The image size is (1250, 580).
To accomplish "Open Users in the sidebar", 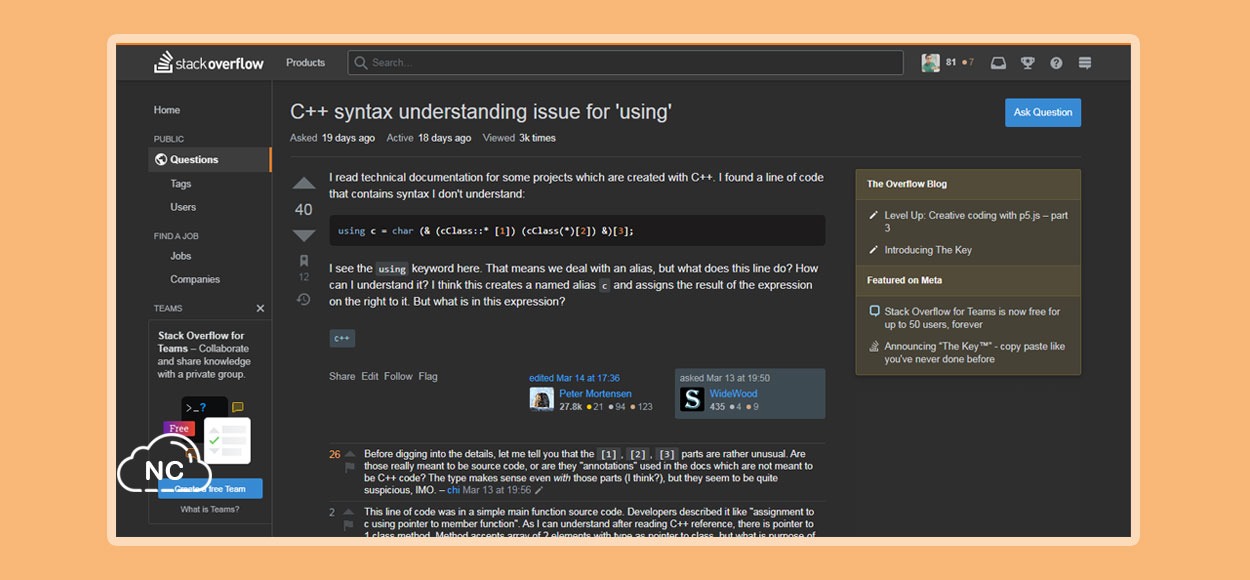I will point(183,207).
